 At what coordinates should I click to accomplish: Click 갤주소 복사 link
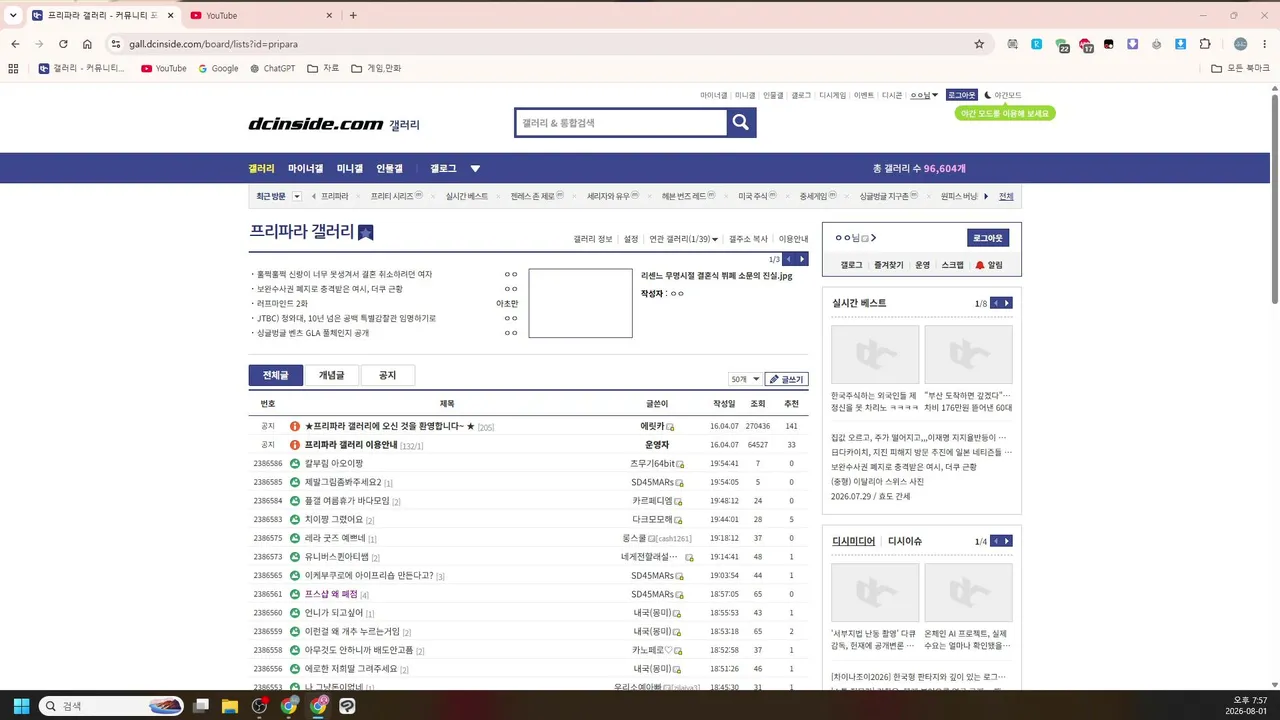coord(748,239)
